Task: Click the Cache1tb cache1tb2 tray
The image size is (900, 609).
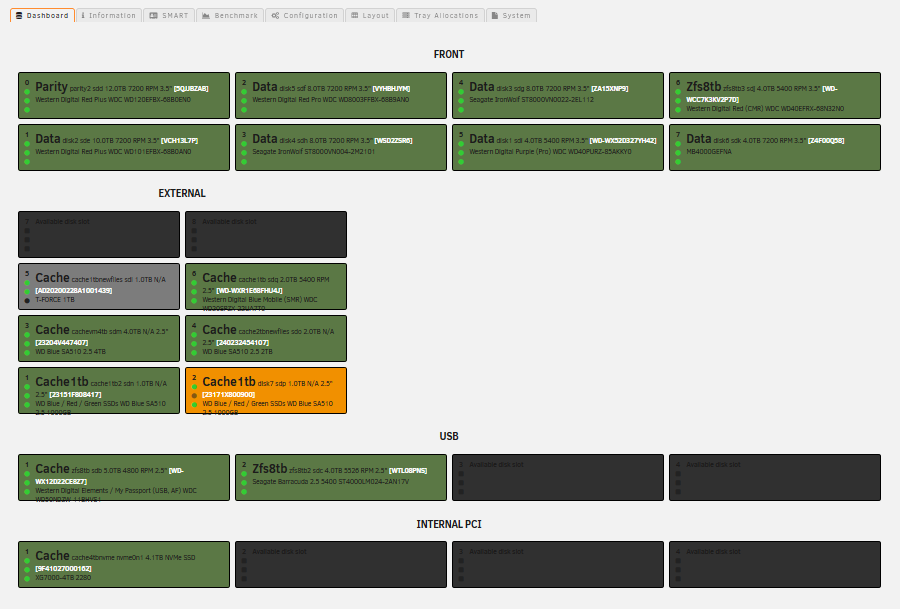Action: pos(99,390)
